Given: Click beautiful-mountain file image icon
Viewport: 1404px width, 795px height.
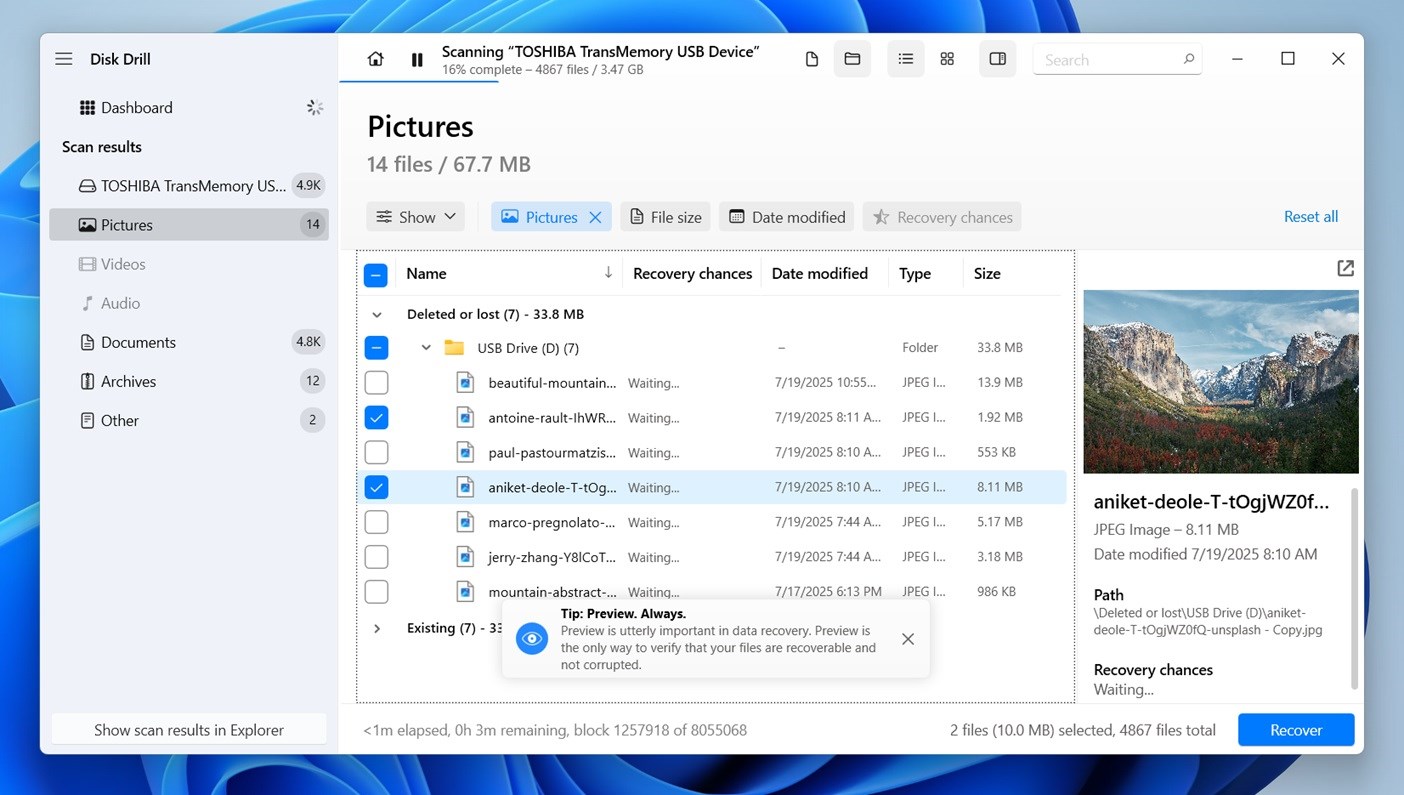Looking at the screenshot, I should (465, 382).
